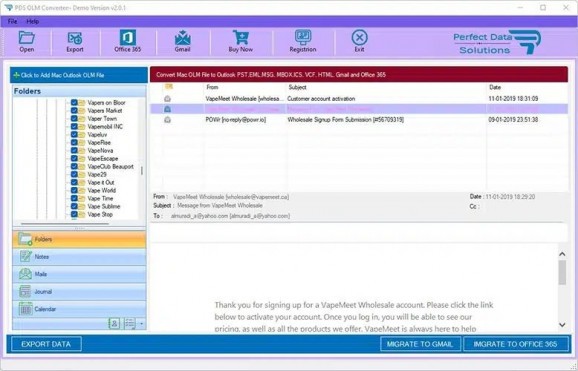
Task: Open the File menu
Action: [13, 21]
